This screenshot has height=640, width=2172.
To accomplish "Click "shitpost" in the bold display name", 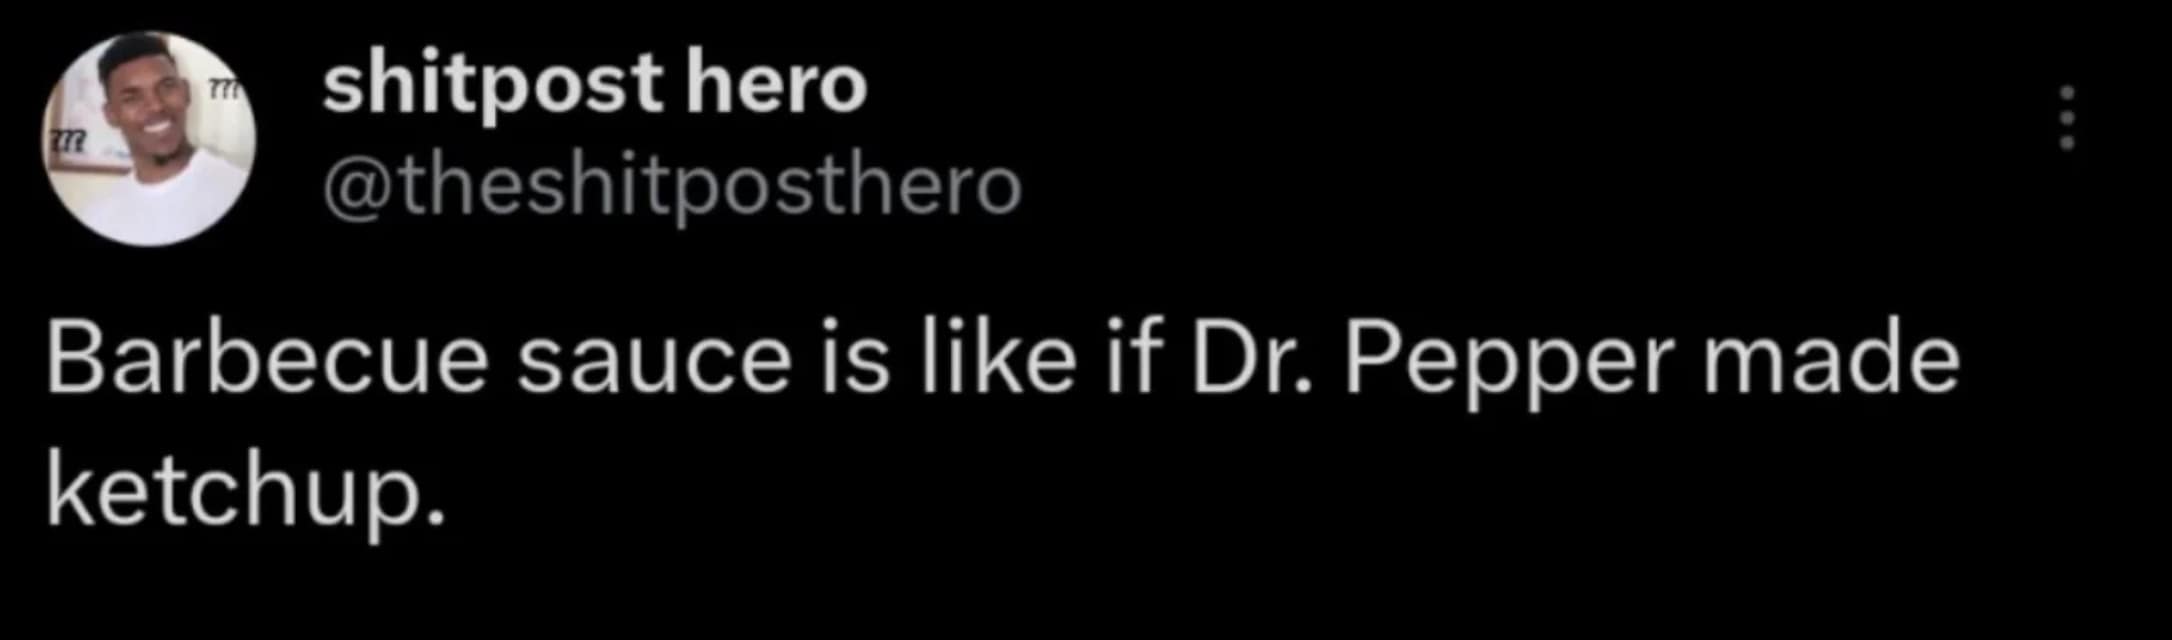I will click(492, 86).
